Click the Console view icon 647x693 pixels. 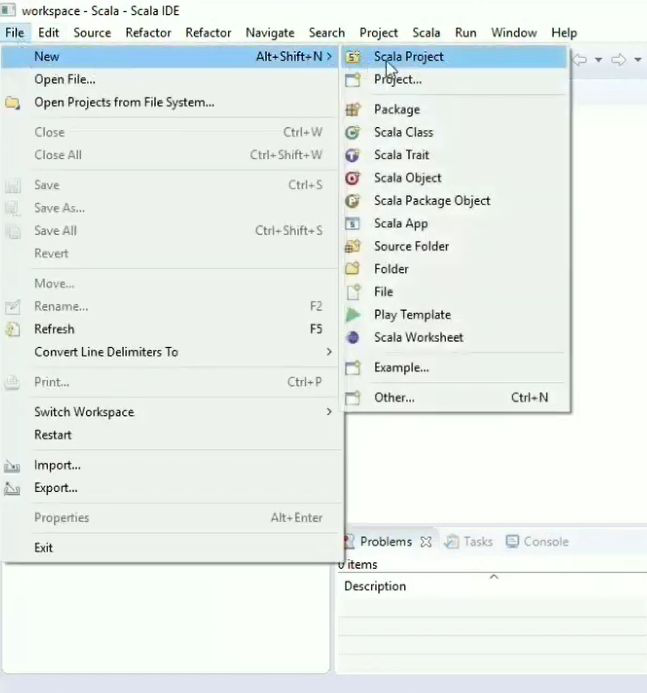pyautogui.click(x=512, y=542)
